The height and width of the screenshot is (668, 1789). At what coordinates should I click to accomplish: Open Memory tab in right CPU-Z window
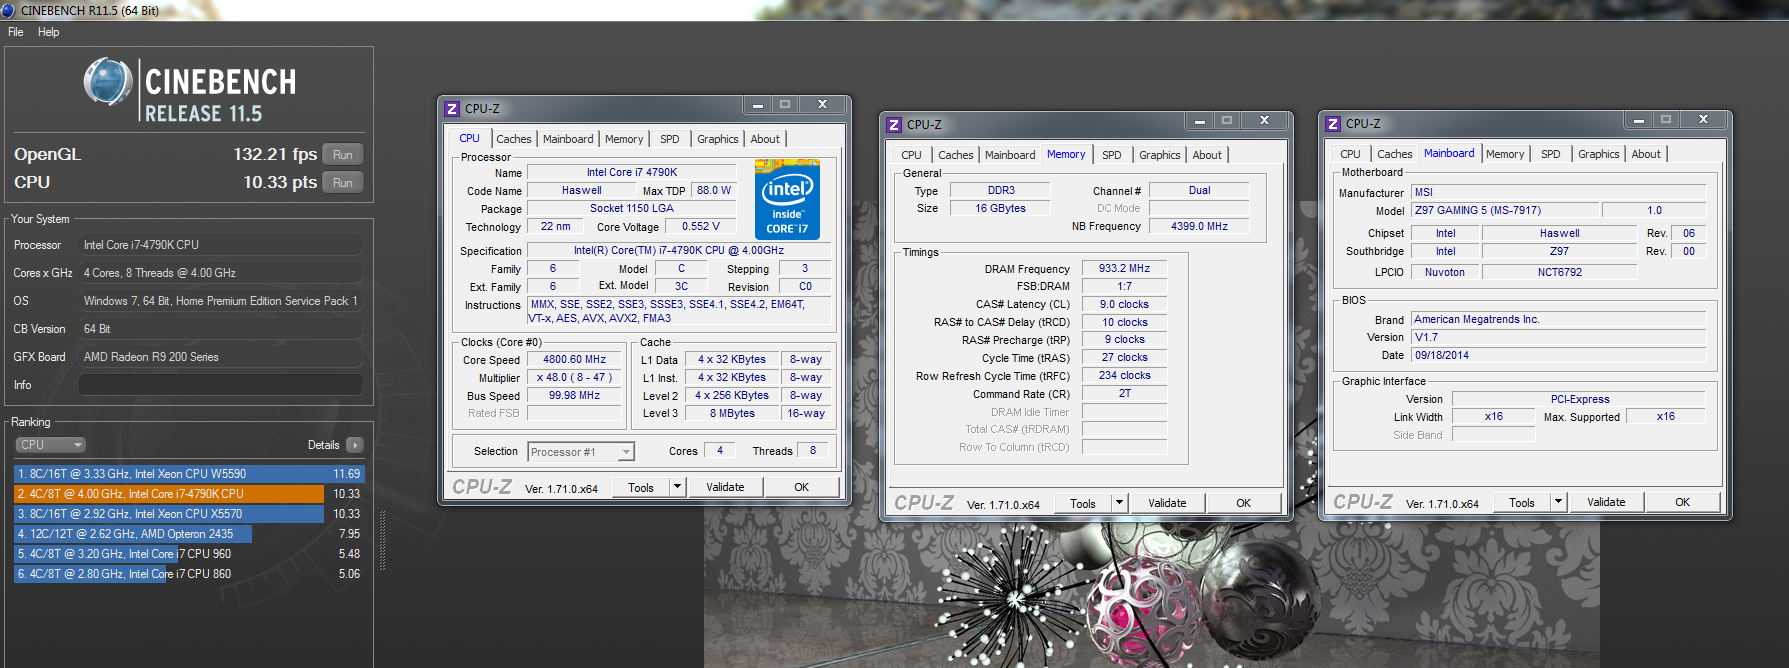coord(1505,154)
